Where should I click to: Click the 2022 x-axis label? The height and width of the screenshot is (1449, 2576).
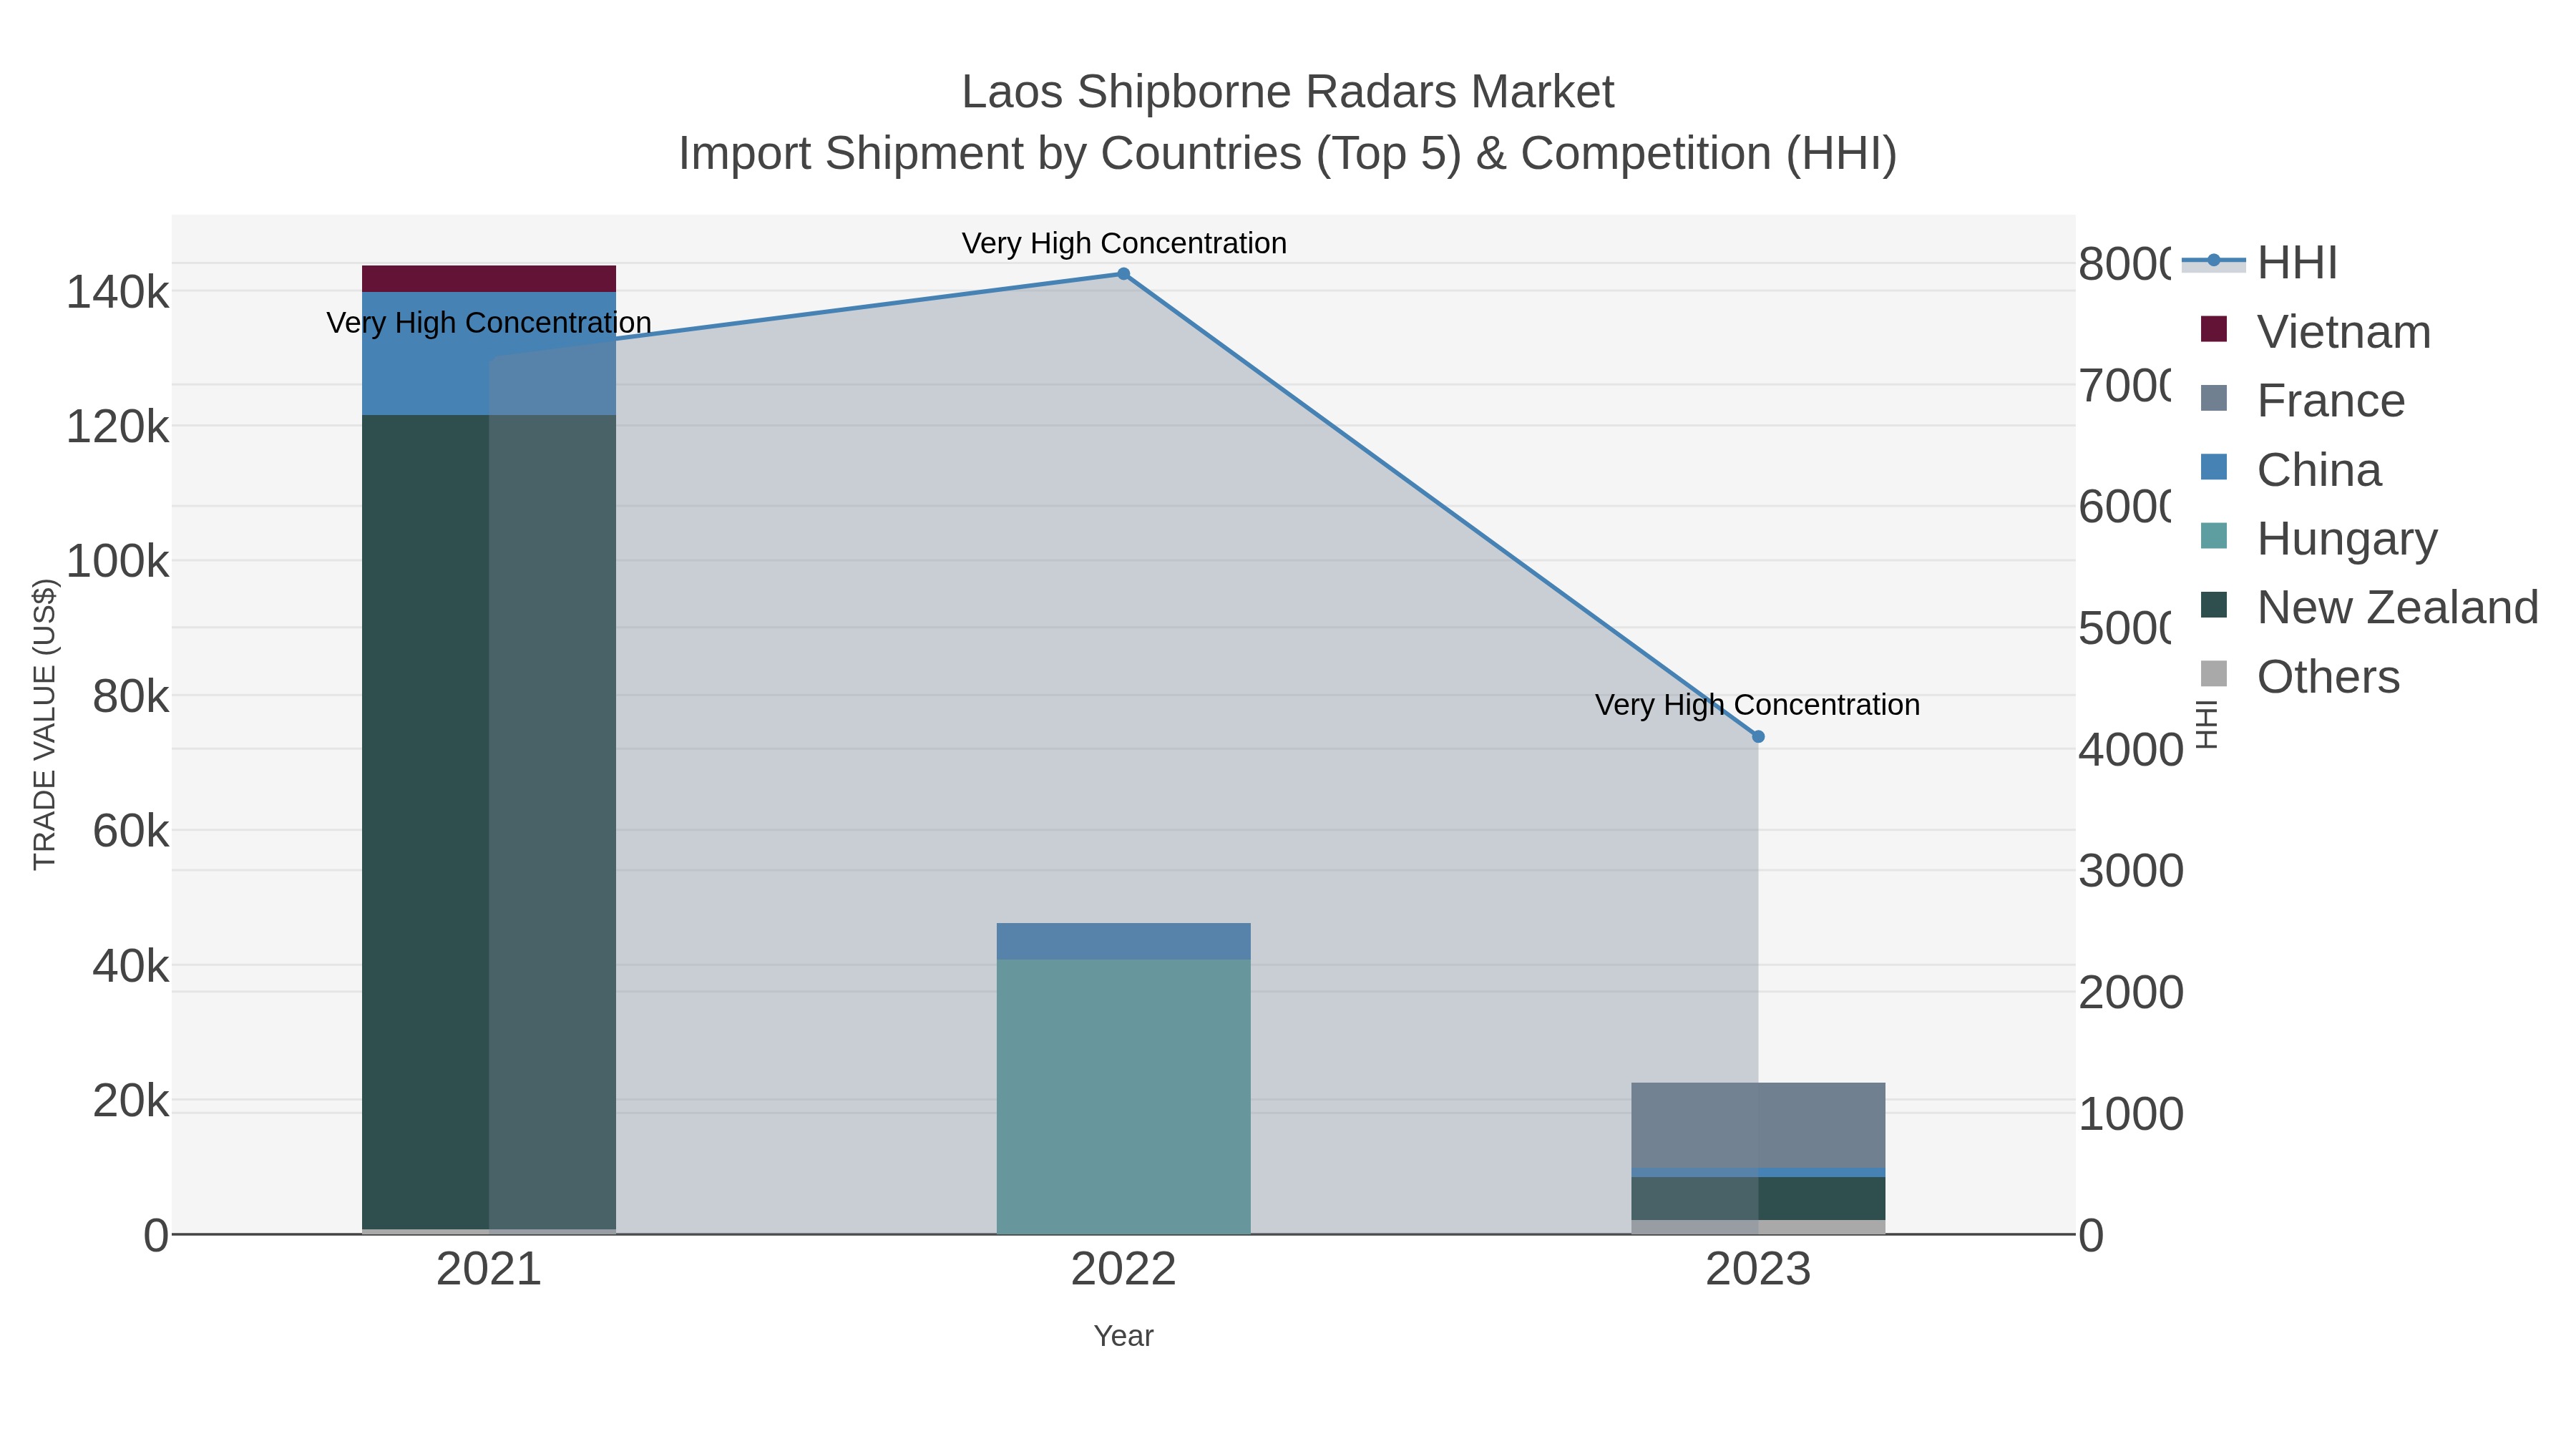click(x=1123, y=1270)
